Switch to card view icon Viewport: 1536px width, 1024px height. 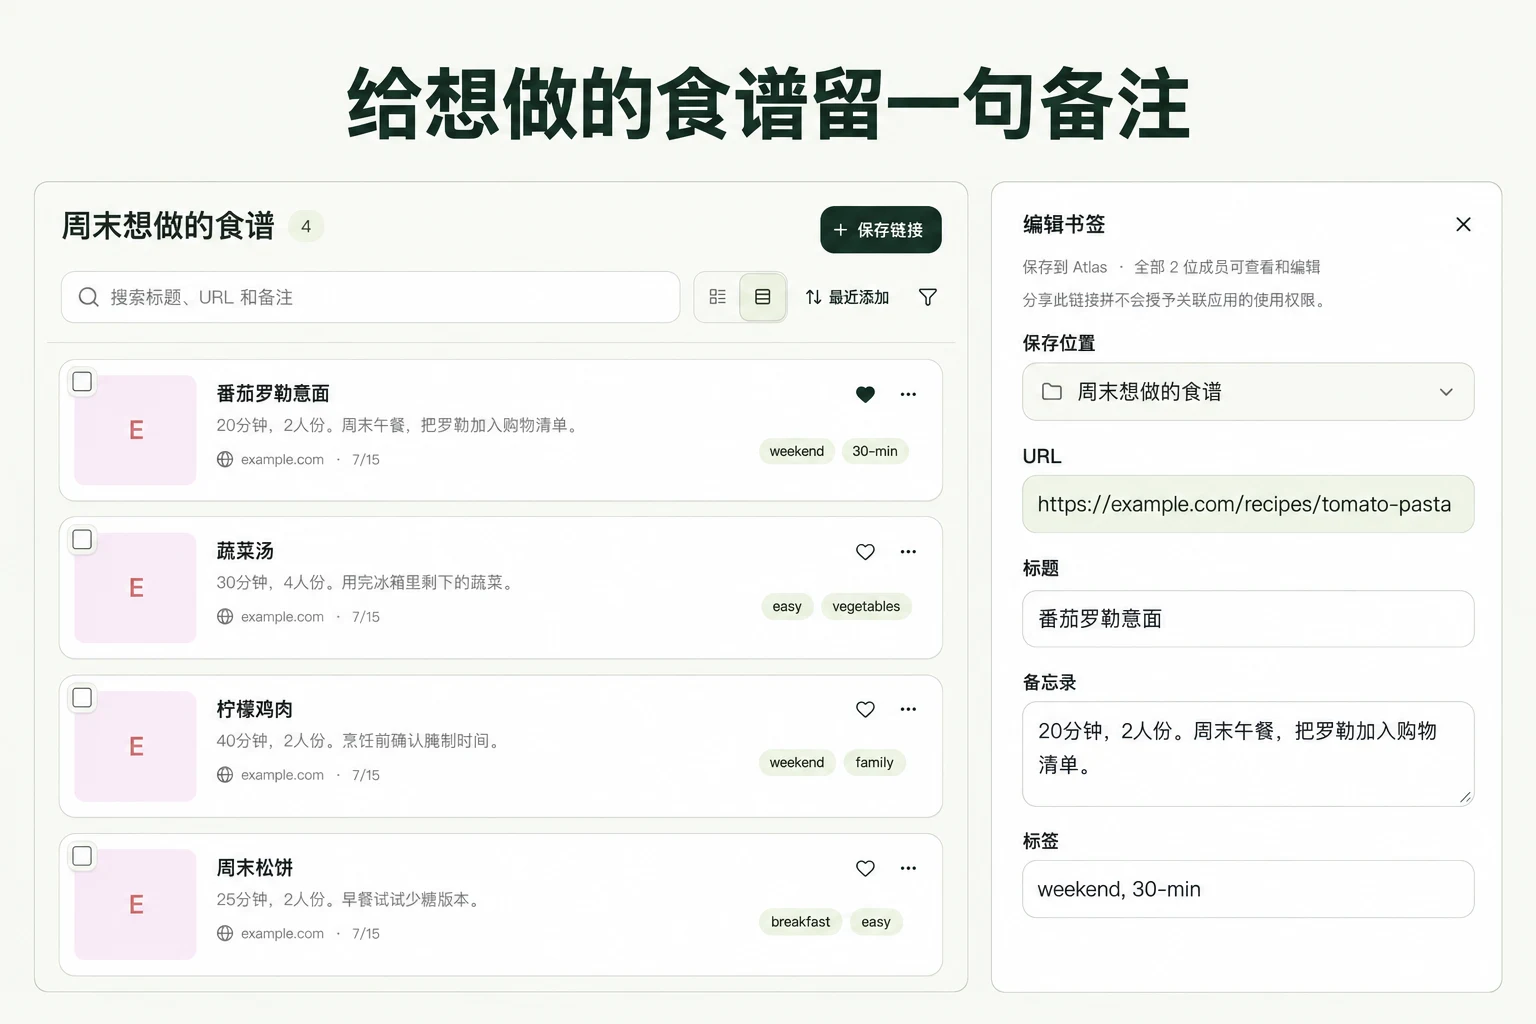tap(763, 297)
